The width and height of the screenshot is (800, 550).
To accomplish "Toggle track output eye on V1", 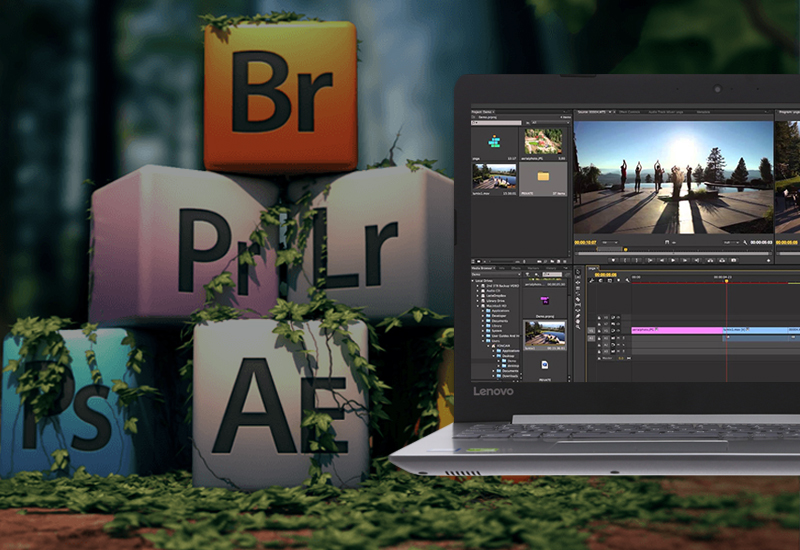I will coord(618,331).
